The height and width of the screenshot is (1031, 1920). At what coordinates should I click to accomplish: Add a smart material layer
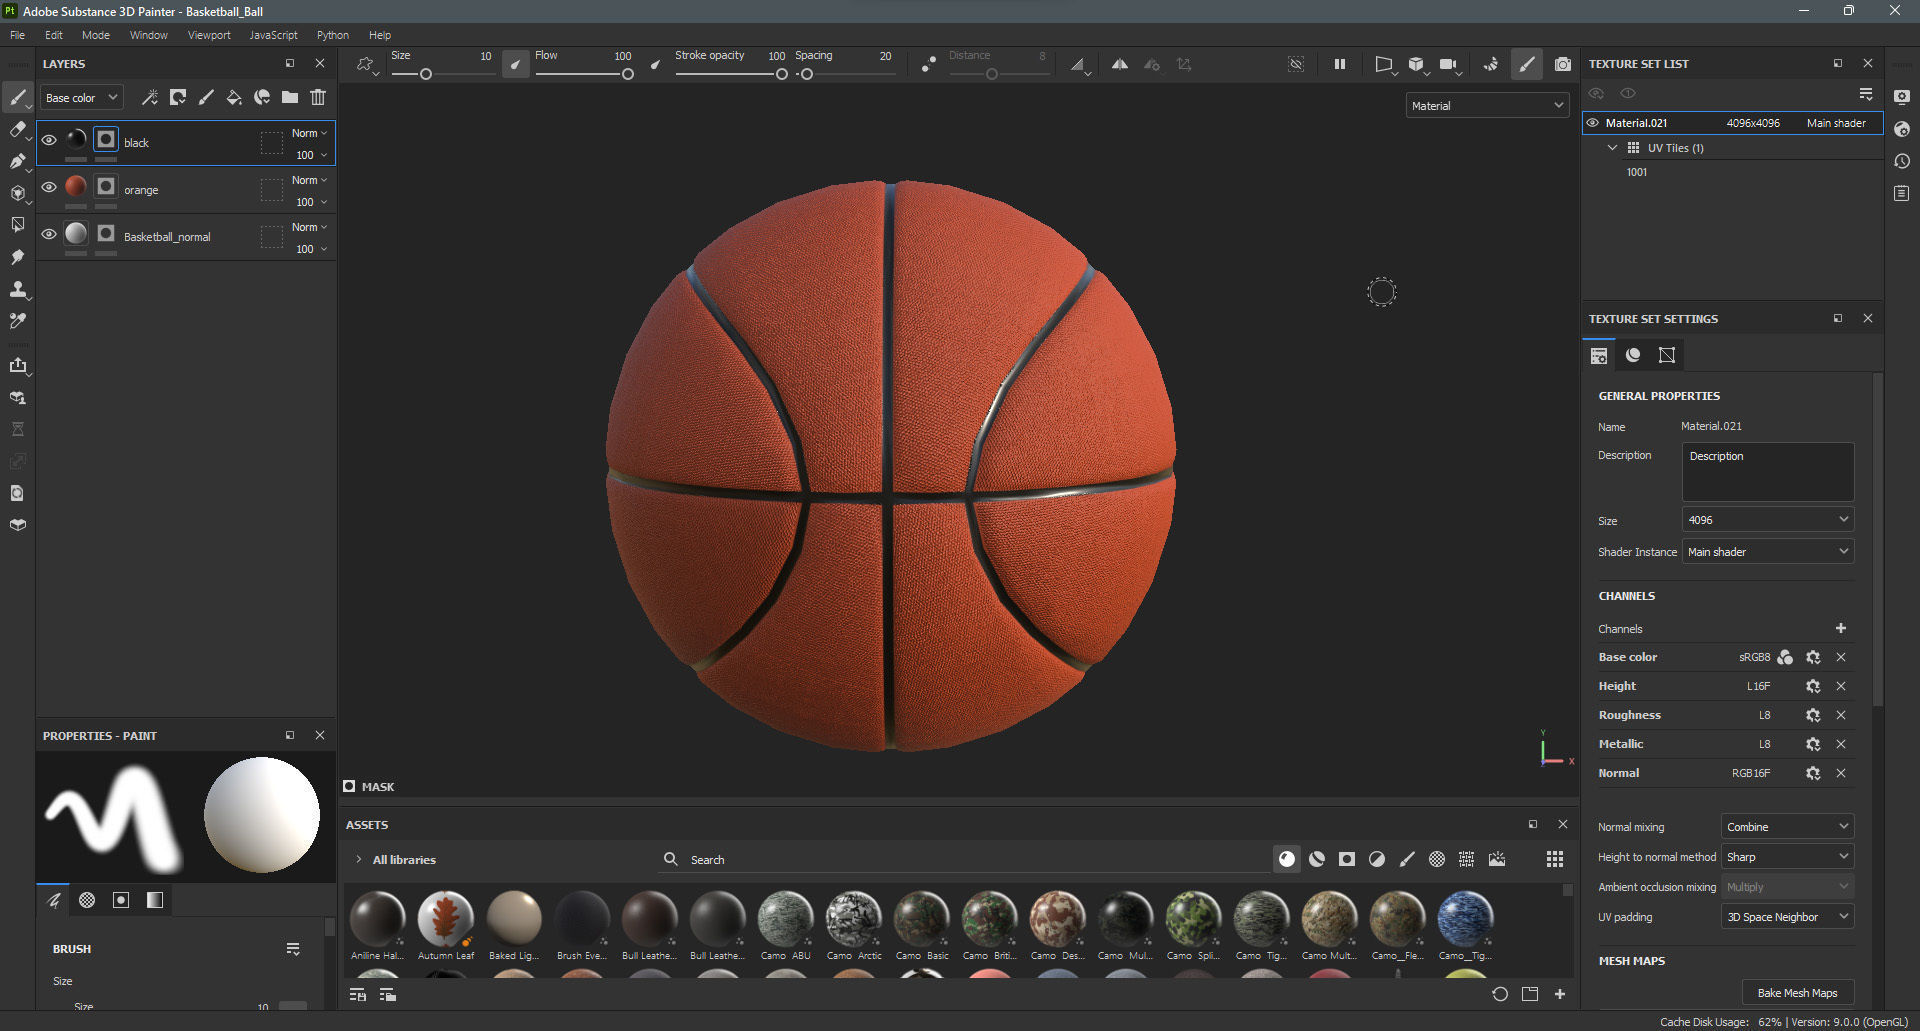[x=262, y=97]
